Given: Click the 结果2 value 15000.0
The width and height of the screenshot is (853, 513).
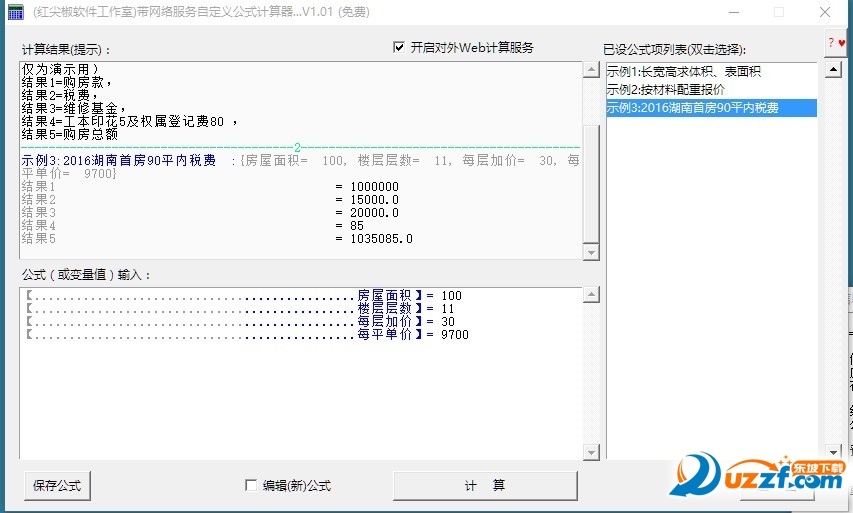Looking at the screenshot, I should [374, 200].
